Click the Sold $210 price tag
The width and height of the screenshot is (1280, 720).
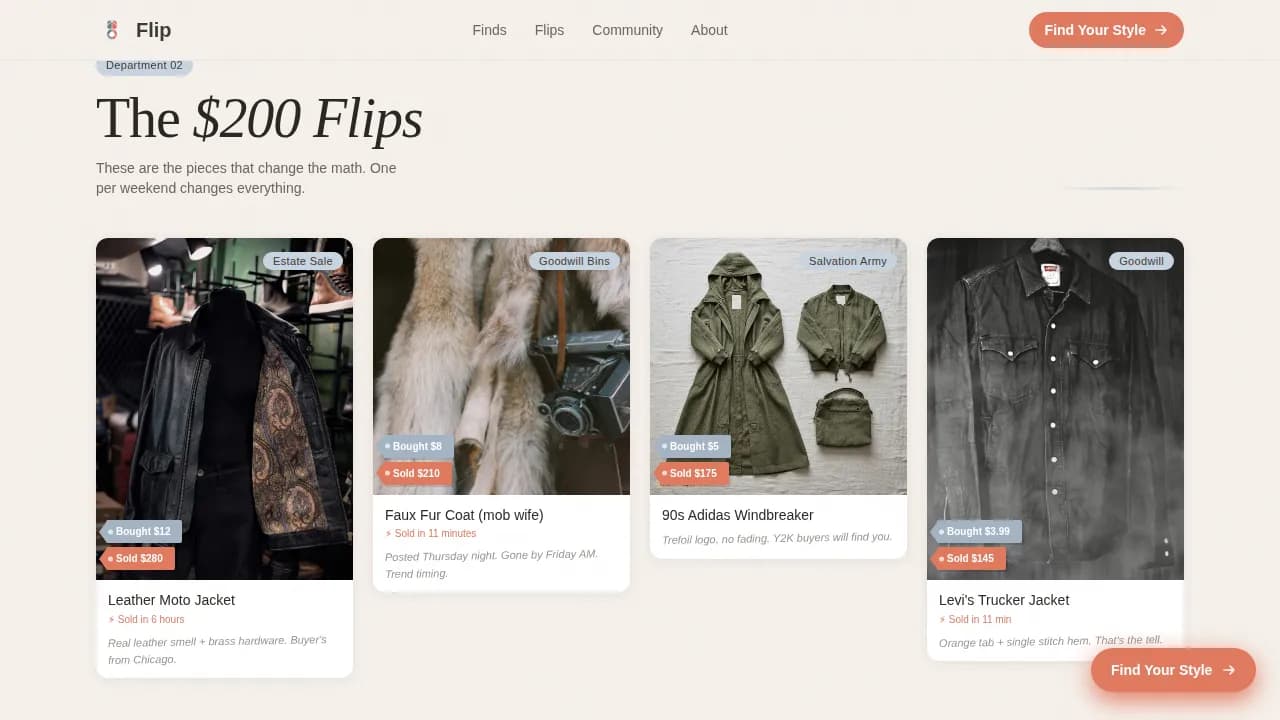click(413, 473)
